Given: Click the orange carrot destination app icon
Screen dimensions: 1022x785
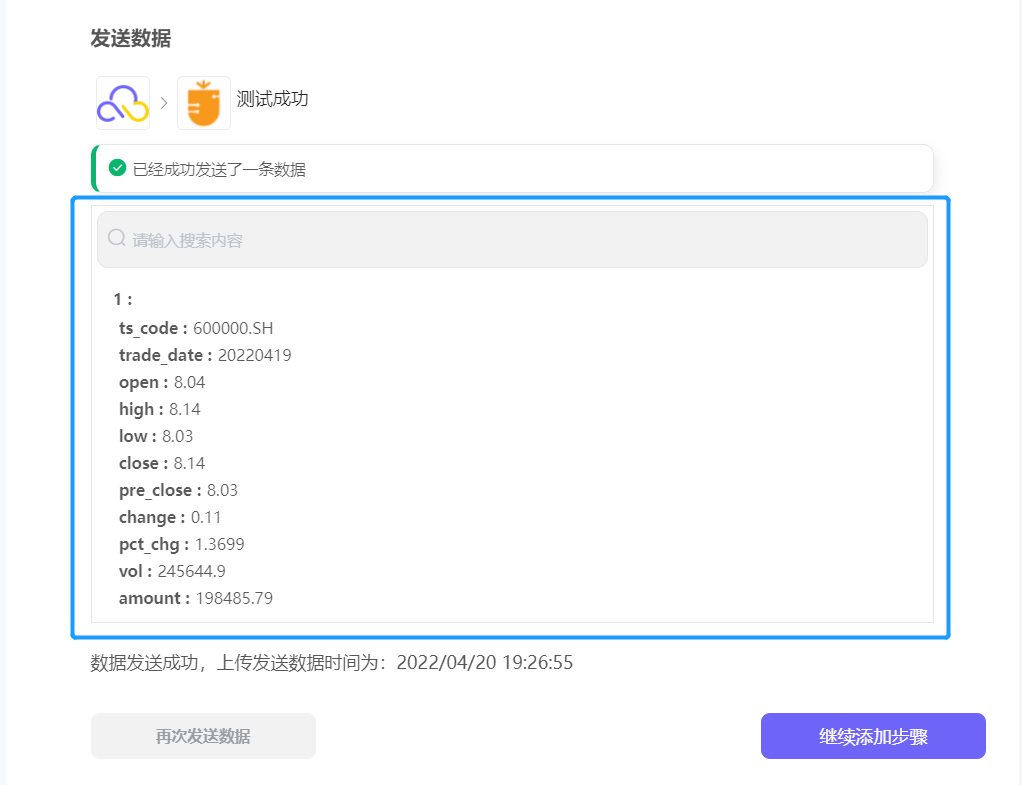Looking at the screenshot, I should click(x=203, y=103).
